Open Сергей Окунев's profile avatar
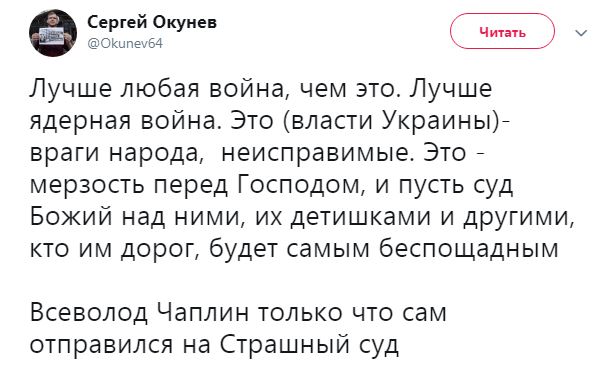The image size is (608, 373). pyautogui.click(x=53, y=33)
